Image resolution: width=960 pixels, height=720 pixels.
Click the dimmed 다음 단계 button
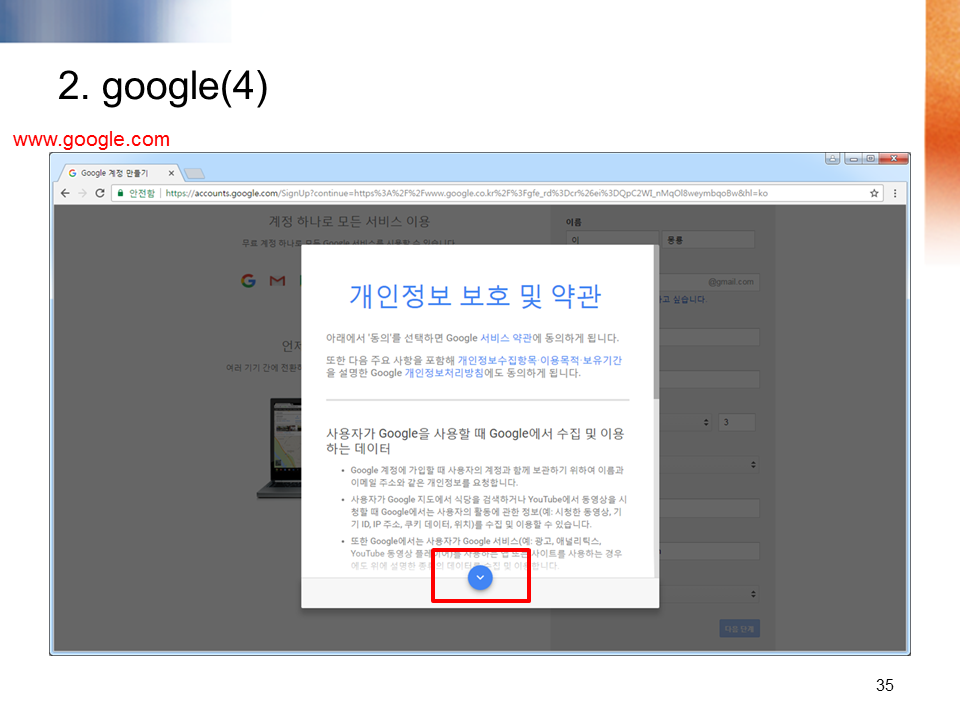click(739, 629)
